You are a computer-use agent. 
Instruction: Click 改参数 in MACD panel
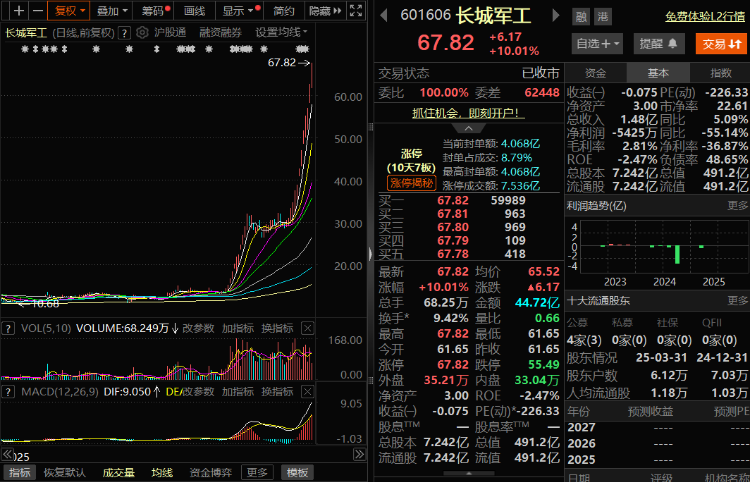pos(198,392)
